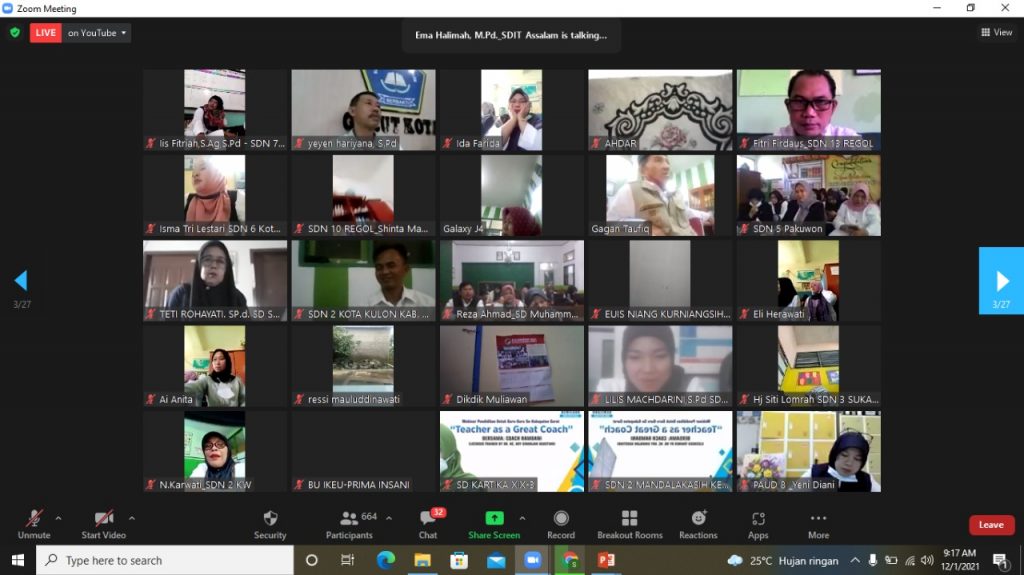Image resolution: width=1024 pixels, height=575 pixels.
Task: Unmute the microphone
Action: pos(34,523)
